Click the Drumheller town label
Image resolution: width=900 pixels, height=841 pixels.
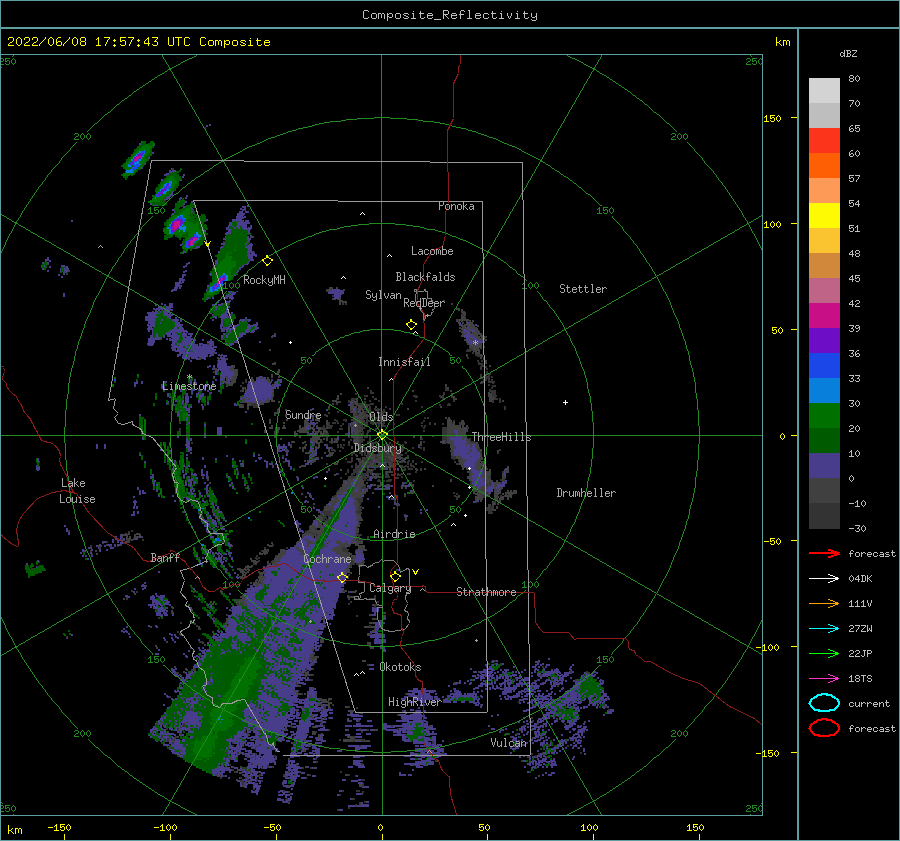(x=586, y=493)
